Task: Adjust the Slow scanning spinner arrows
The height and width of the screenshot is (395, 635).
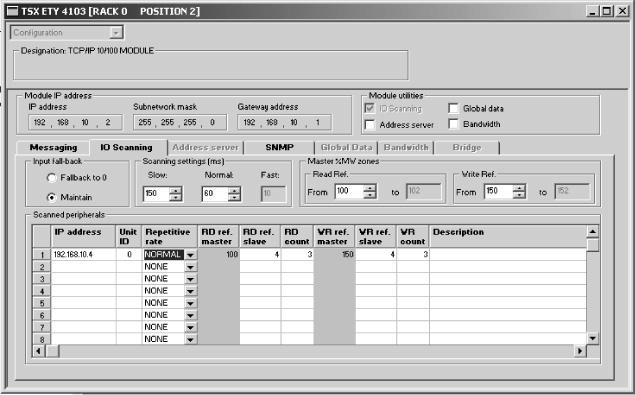Action: [176, 194]
